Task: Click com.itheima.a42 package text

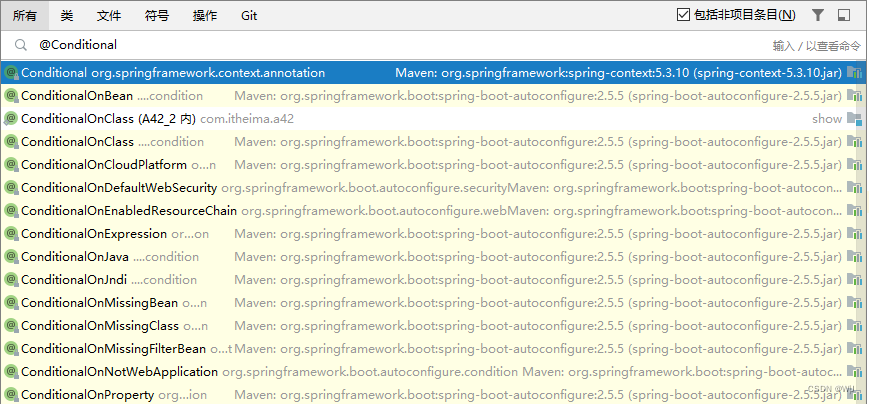Action: click(247, 119)
